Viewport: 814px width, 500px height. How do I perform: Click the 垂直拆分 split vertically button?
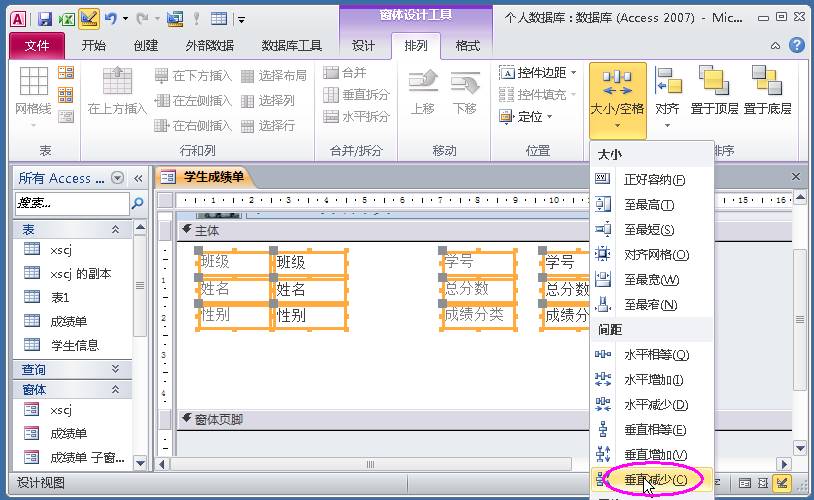(x=356, y=94)
